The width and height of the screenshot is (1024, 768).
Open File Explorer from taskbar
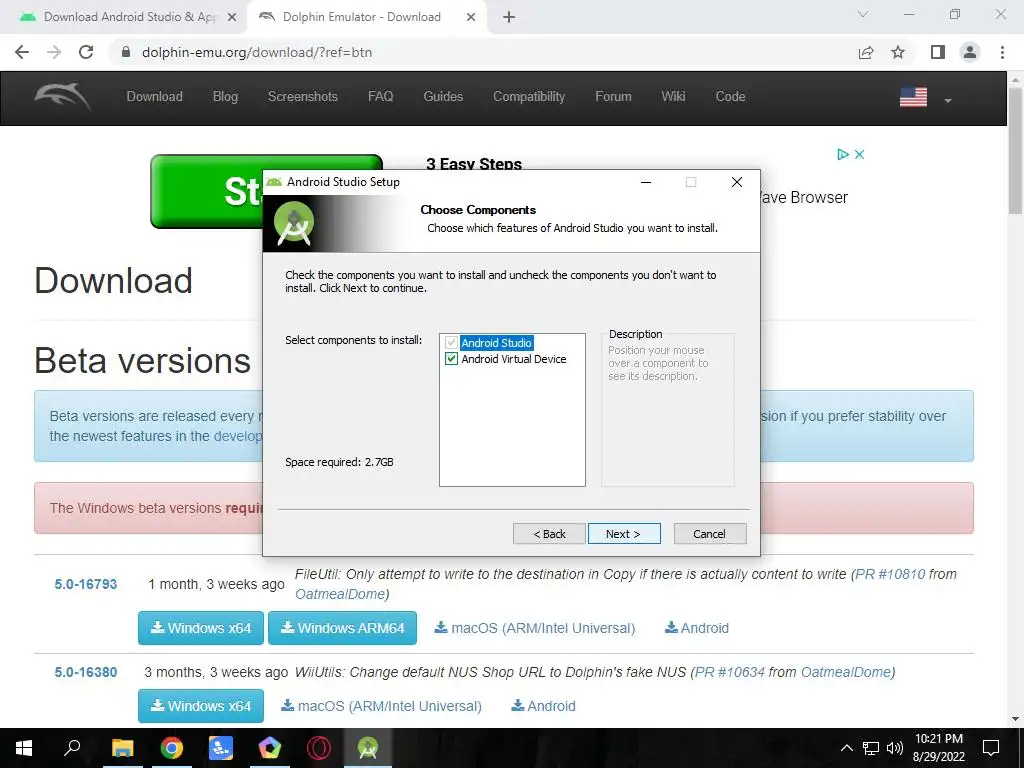(122, 748)
